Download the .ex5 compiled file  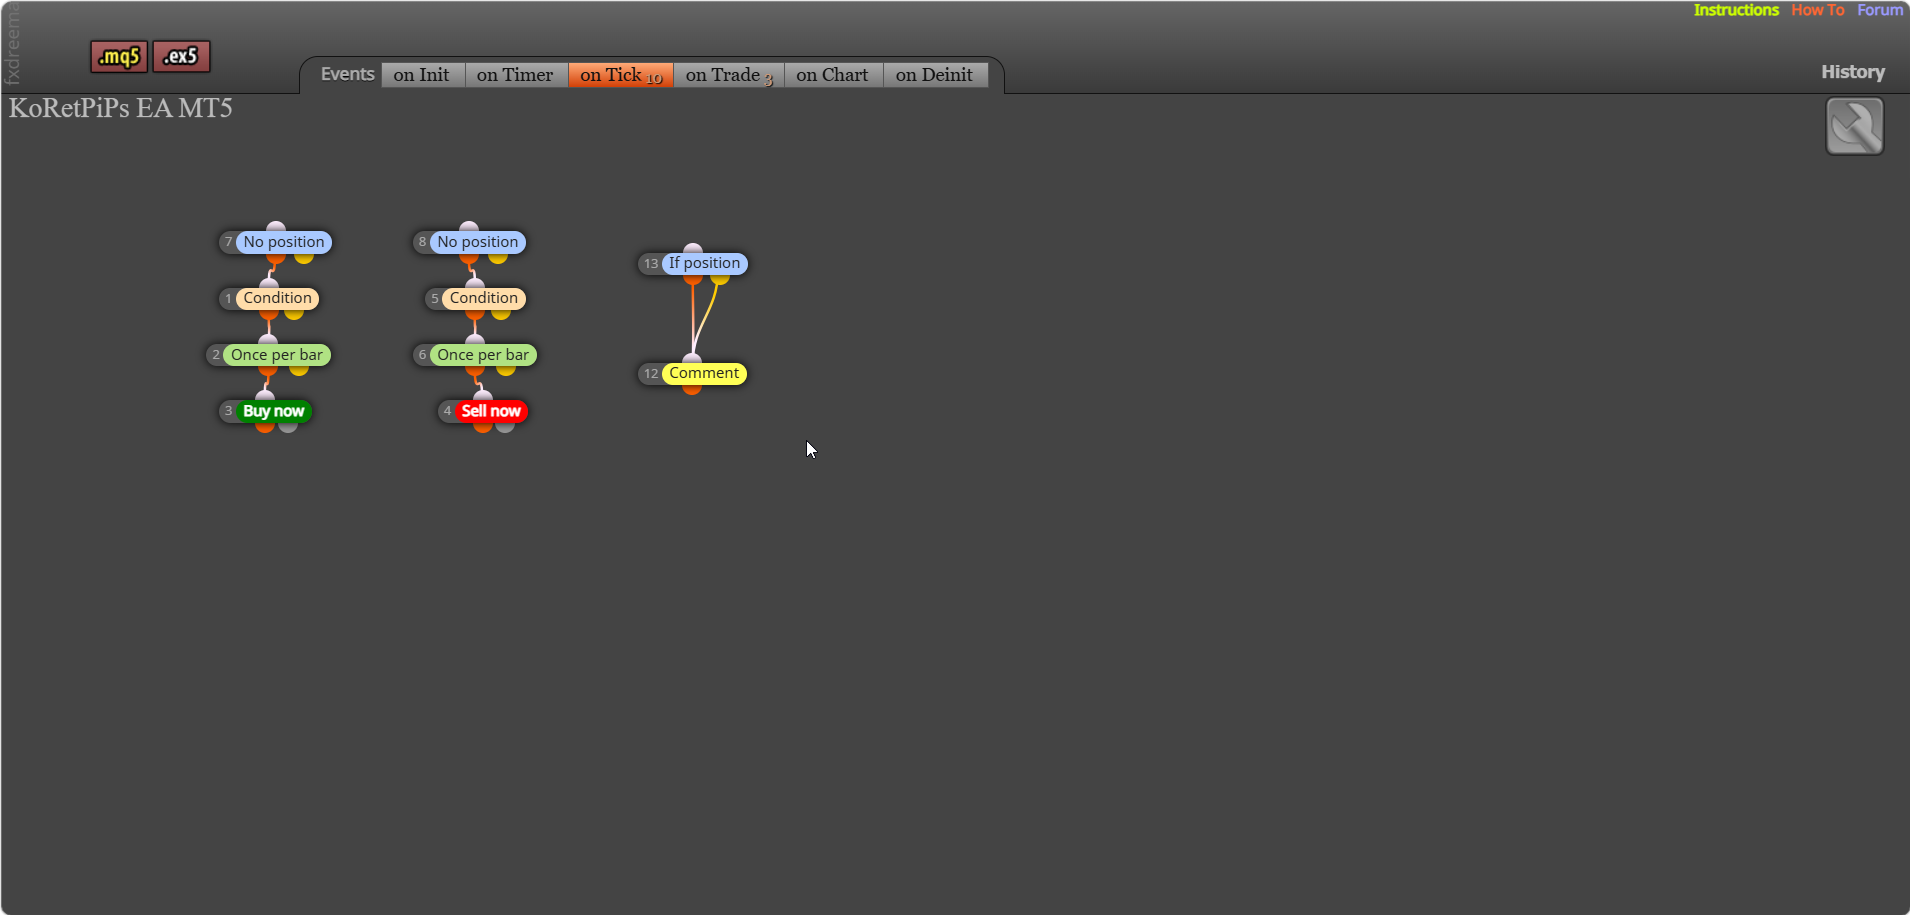[181, 57]
